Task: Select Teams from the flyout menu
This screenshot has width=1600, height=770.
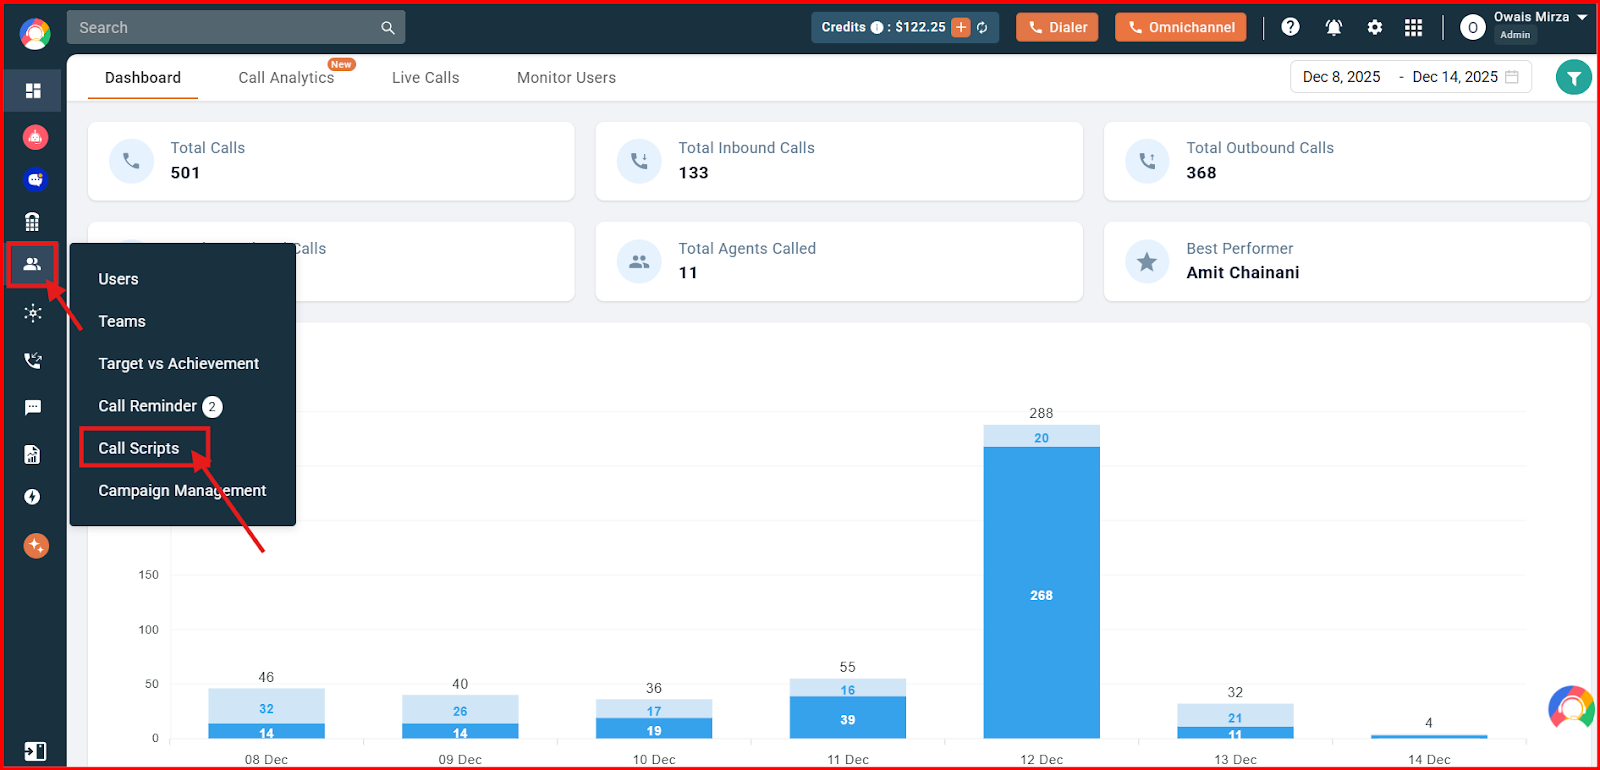Action: coord(122,321)
